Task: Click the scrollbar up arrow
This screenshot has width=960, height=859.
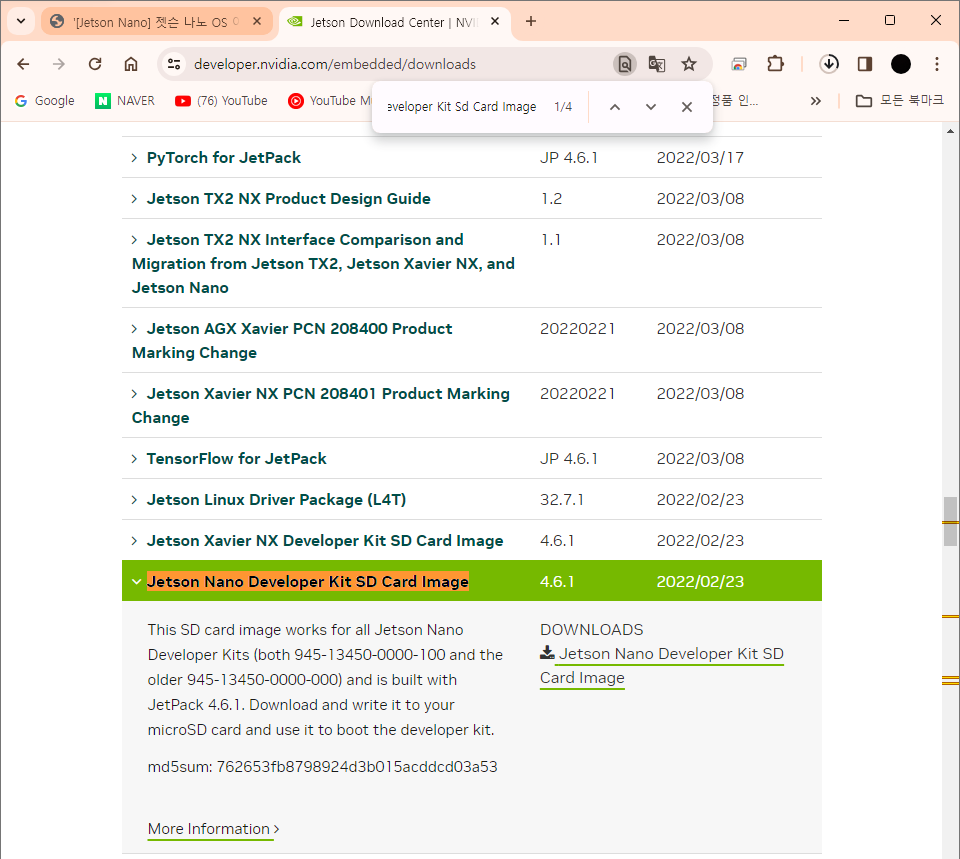Action: point(950,131)
